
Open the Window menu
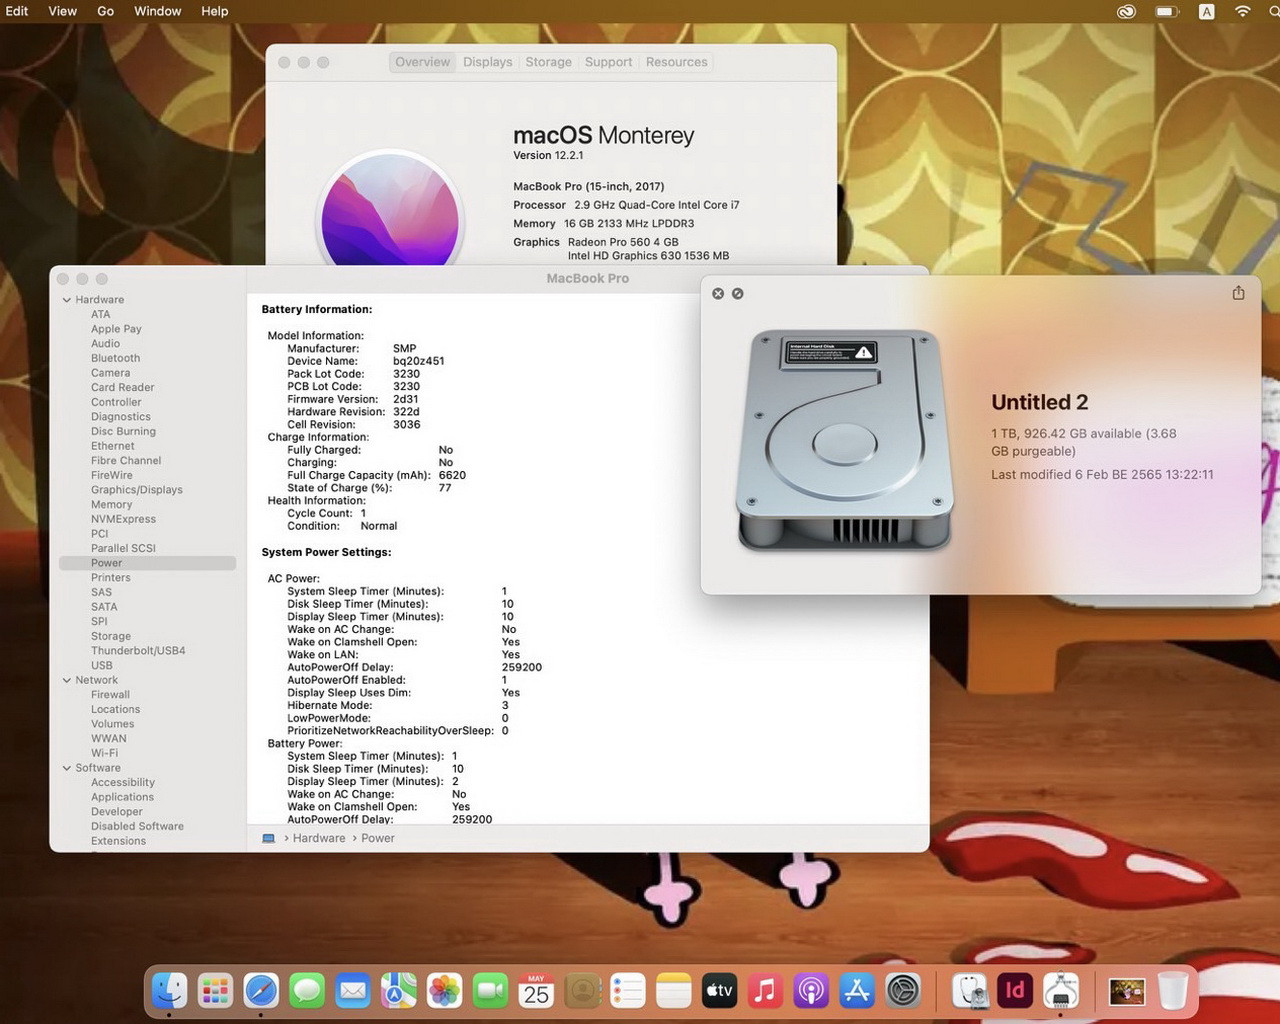[x=158, y=11]
